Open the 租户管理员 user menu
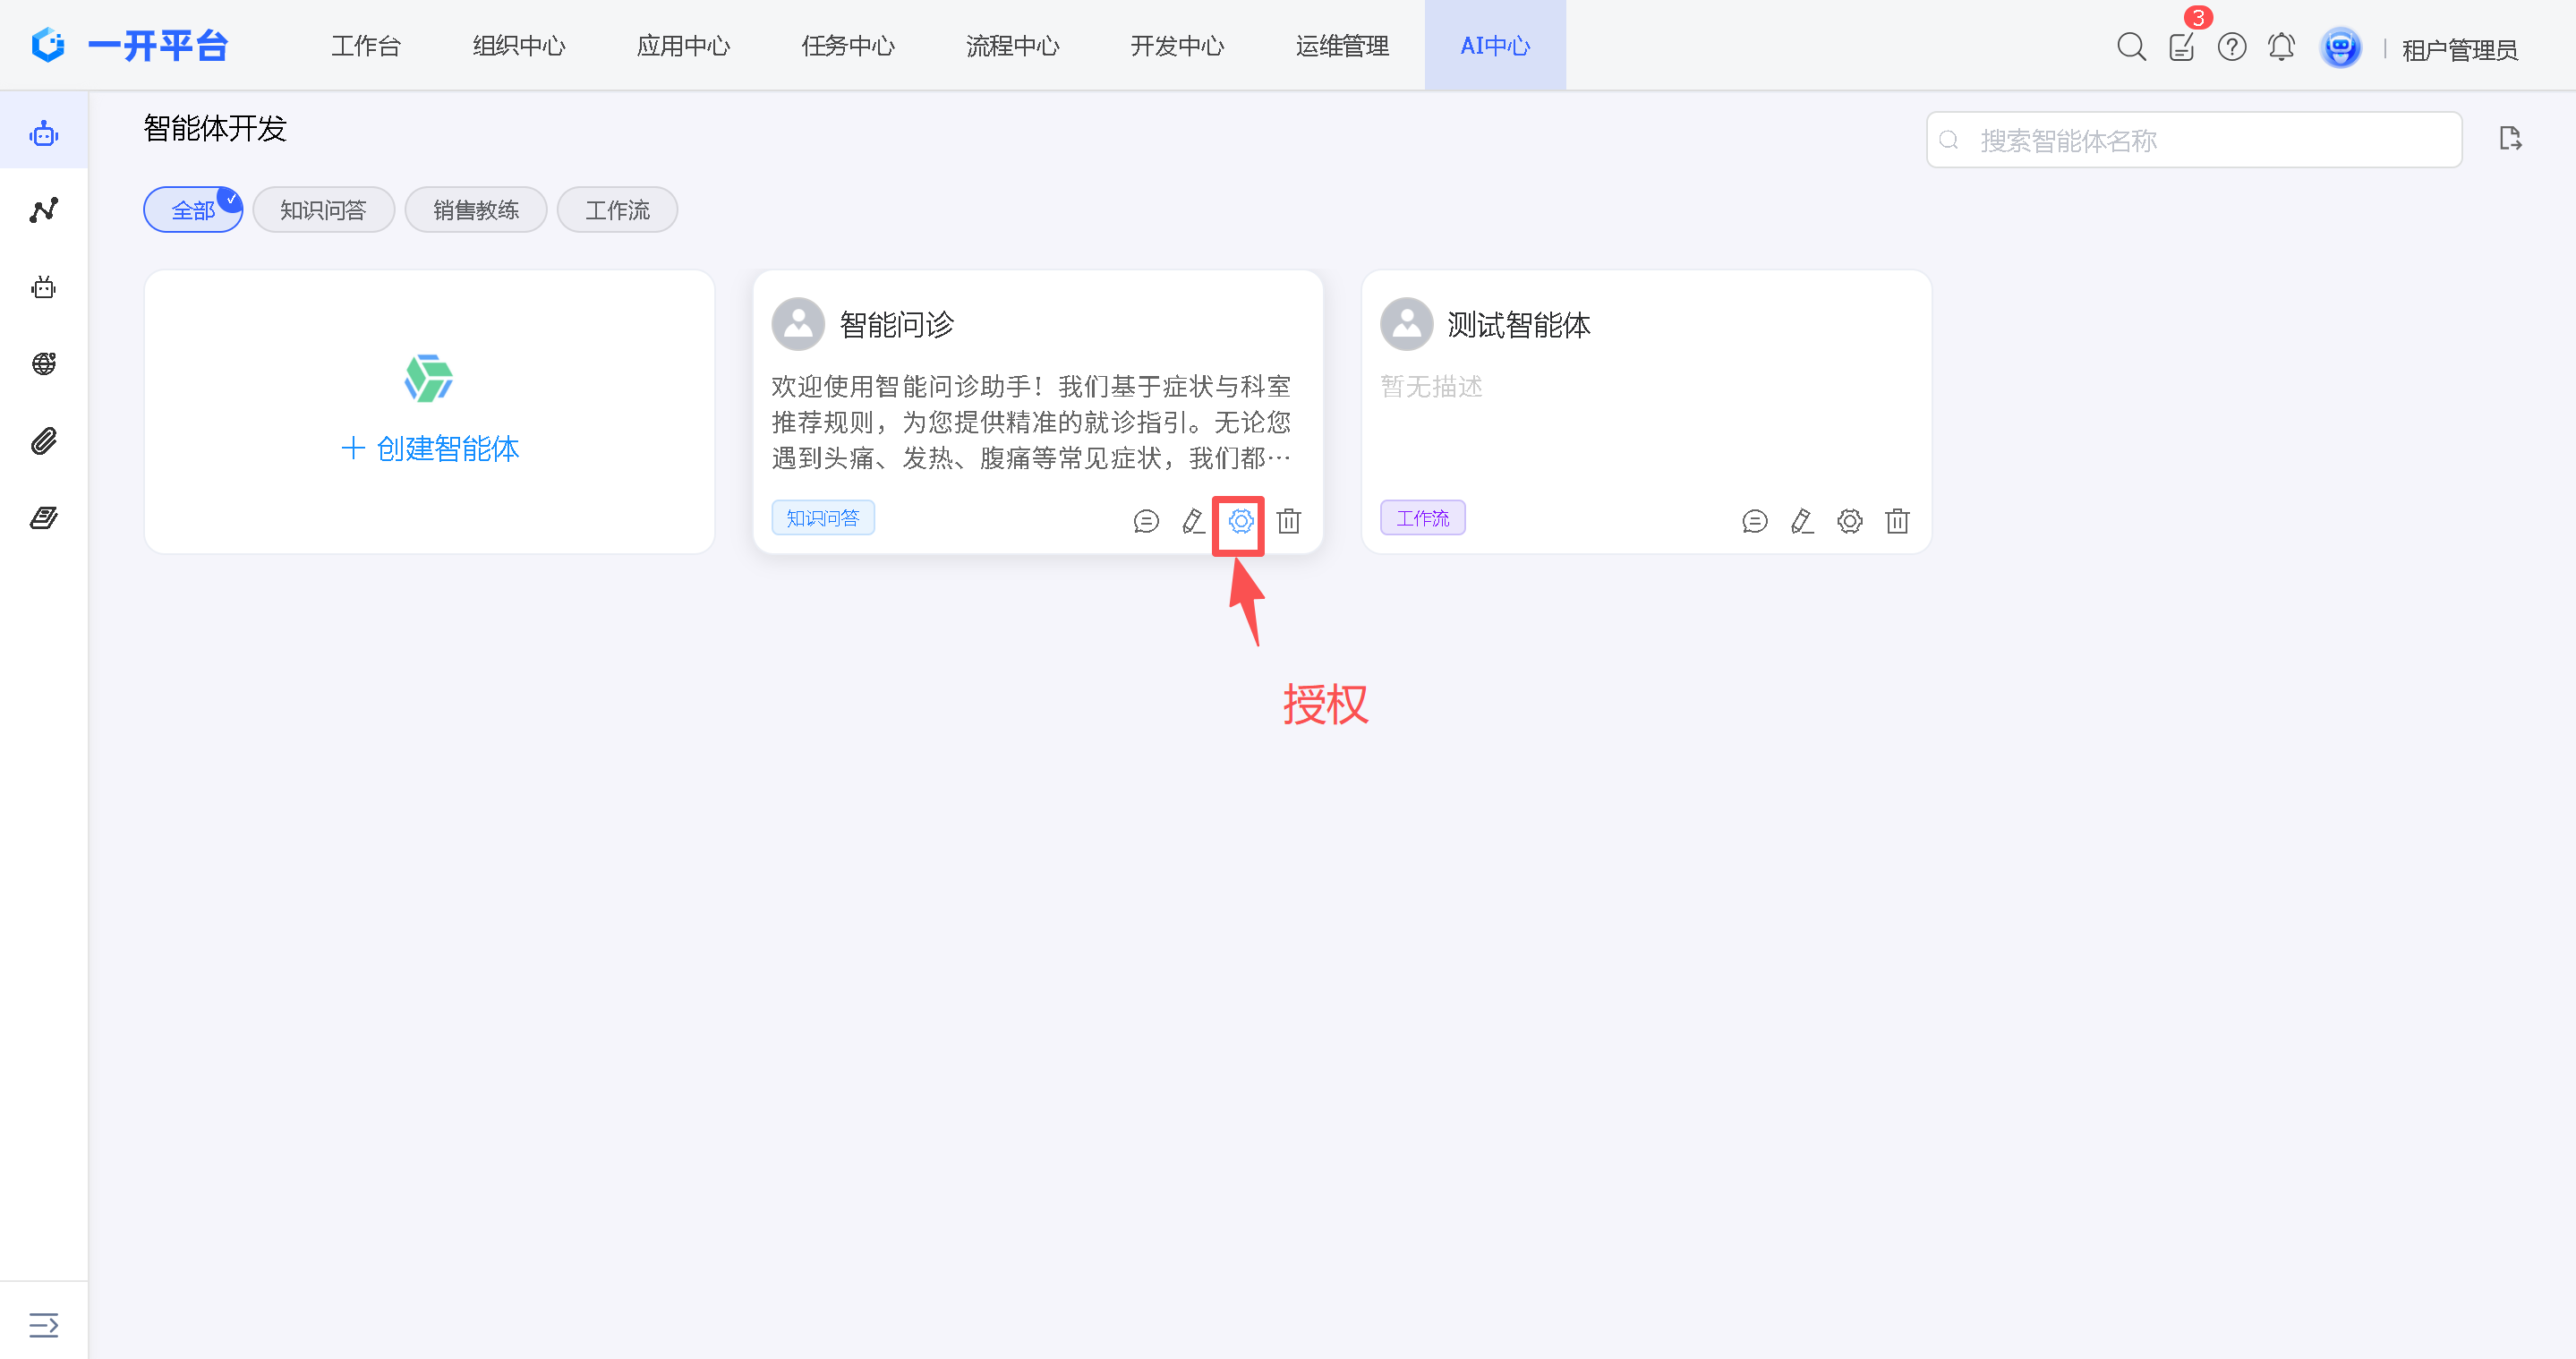Screen dimensions: 2576x1359 2459,49
